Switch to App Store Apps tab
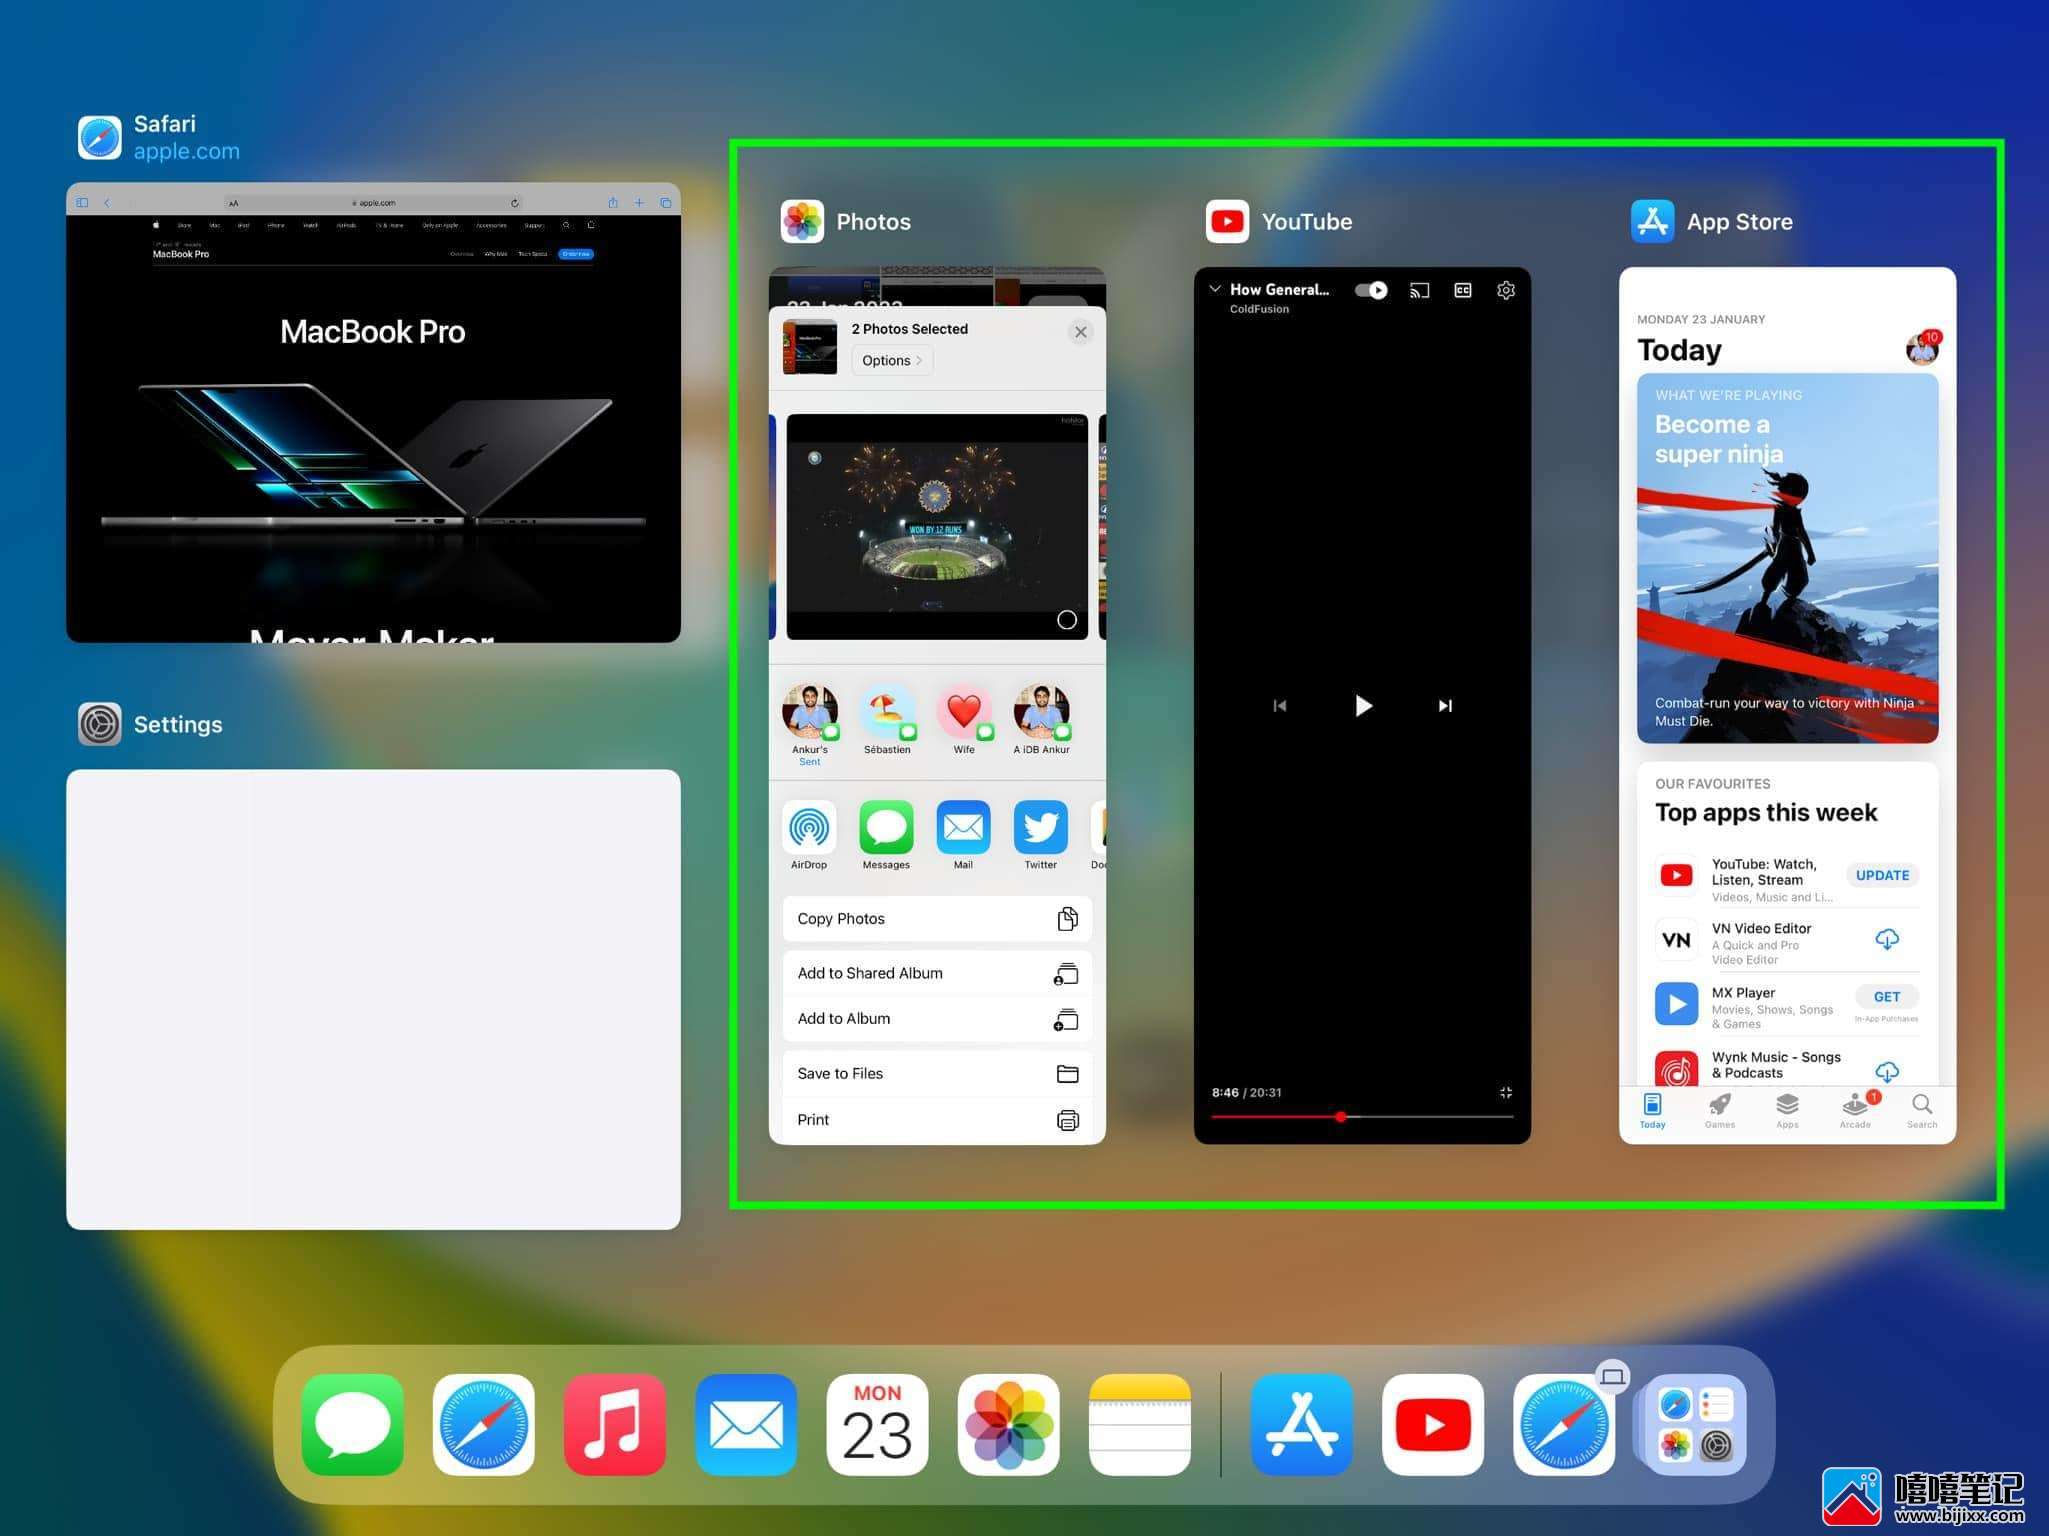 pos(1787,1111)
